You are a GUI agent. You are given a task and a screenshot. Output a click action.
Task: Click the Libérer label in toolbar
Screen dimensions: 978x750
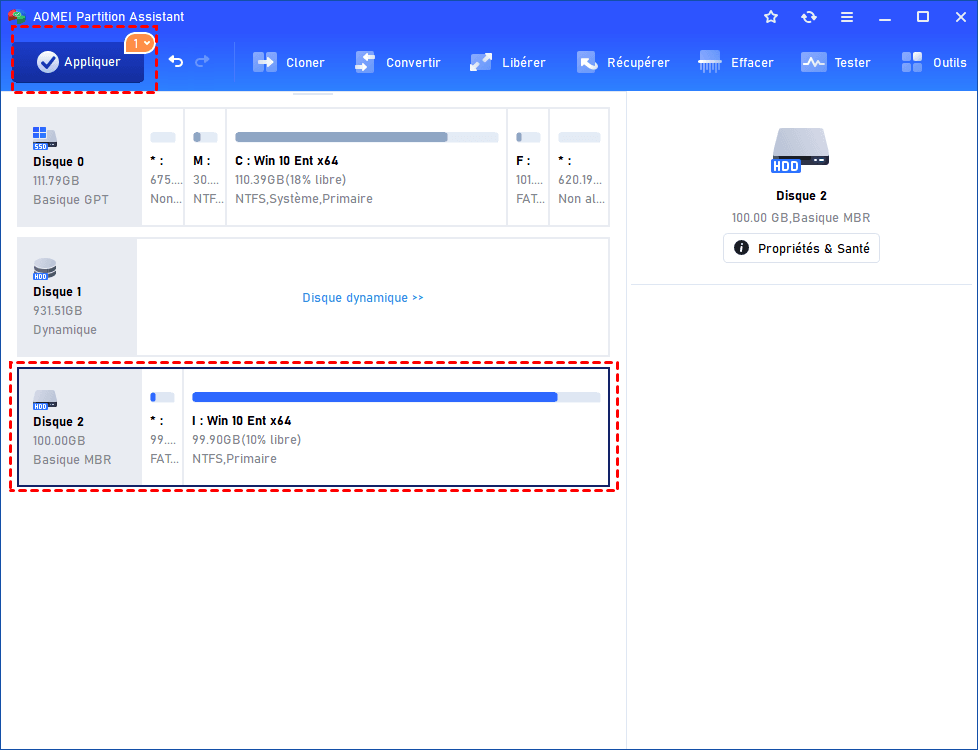524,62
